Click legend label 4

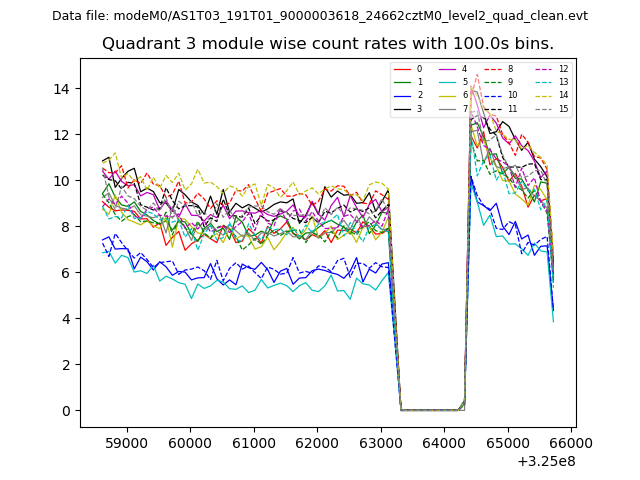point(465,69)
